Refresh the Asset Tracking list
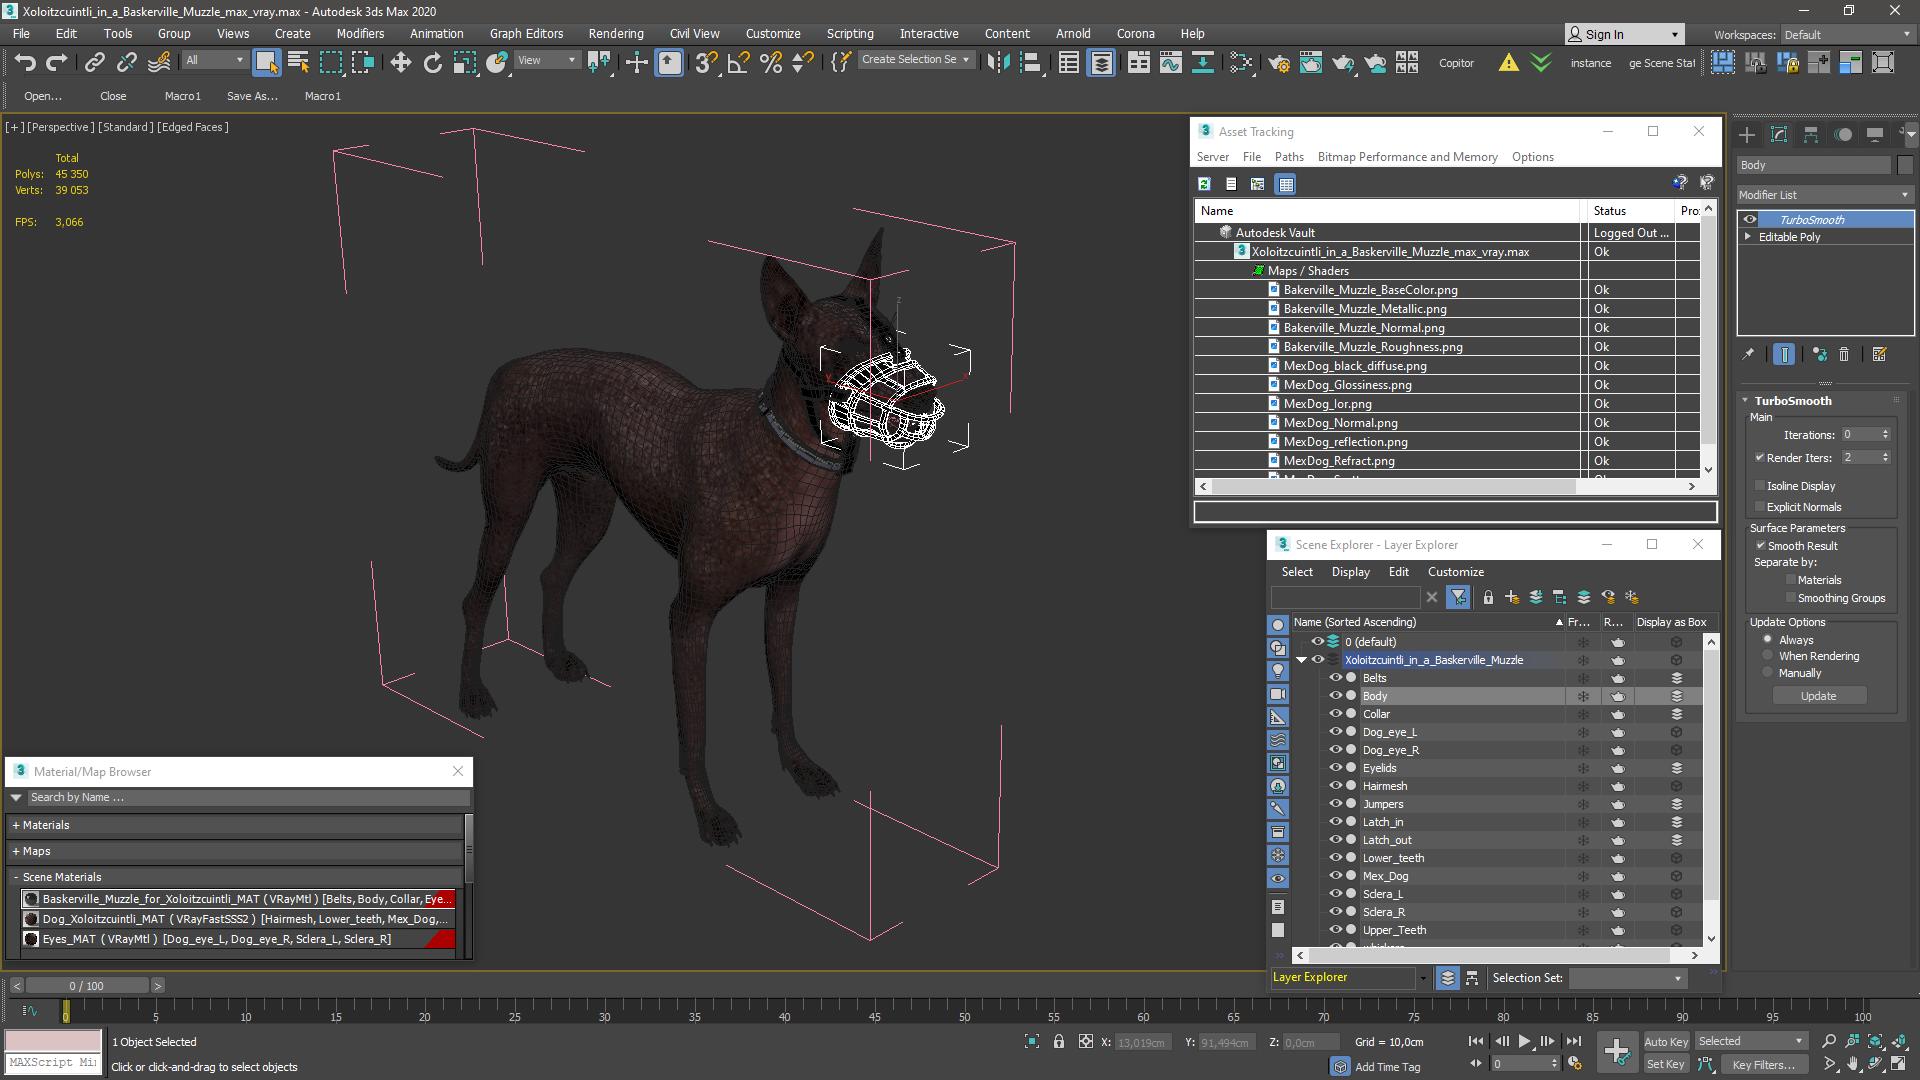 coord(1205,184)
